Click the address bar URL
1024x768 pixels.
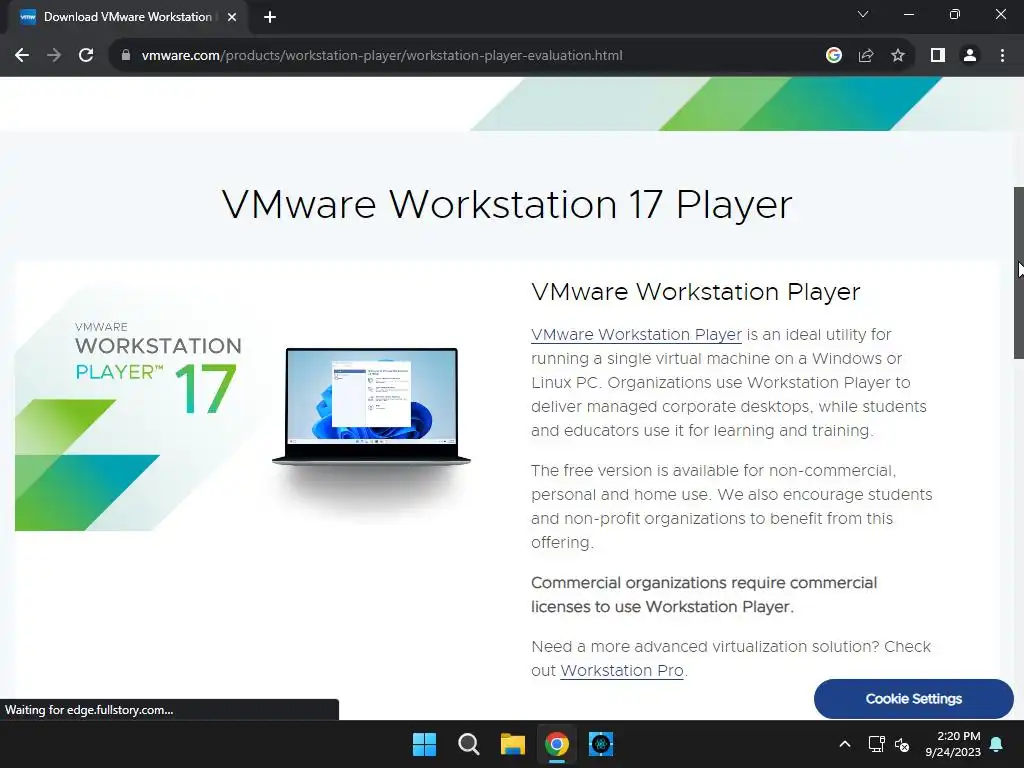[381, 56]
